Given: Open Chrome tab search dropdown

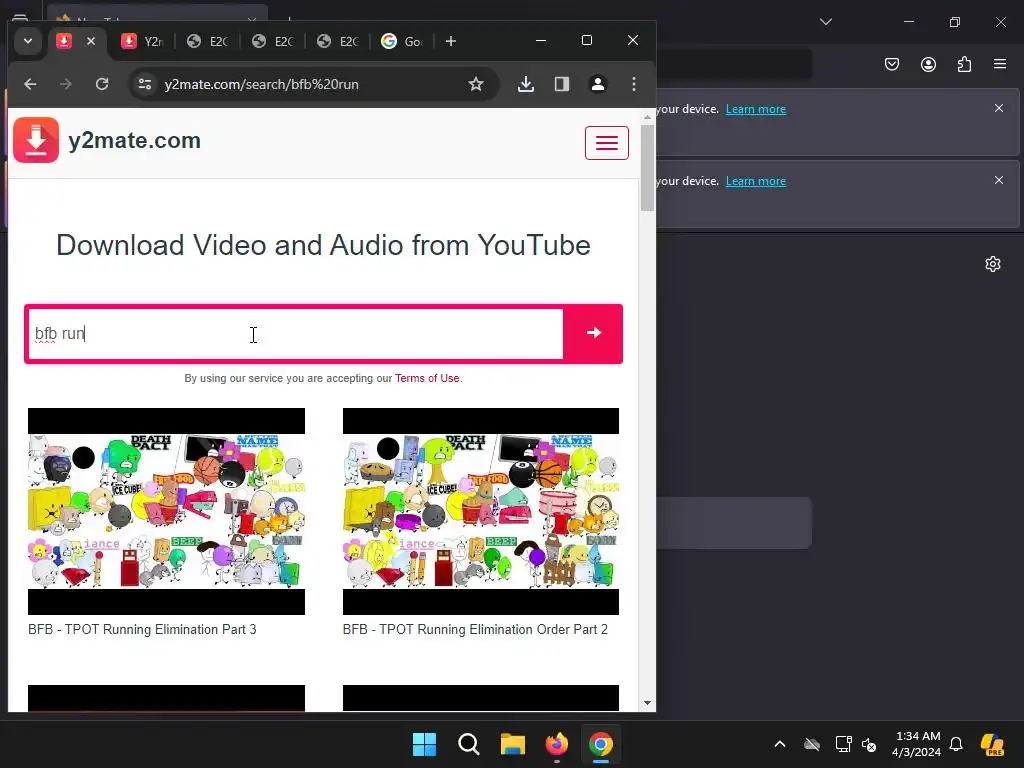Looking at the screenshot, I should (28, 41).
